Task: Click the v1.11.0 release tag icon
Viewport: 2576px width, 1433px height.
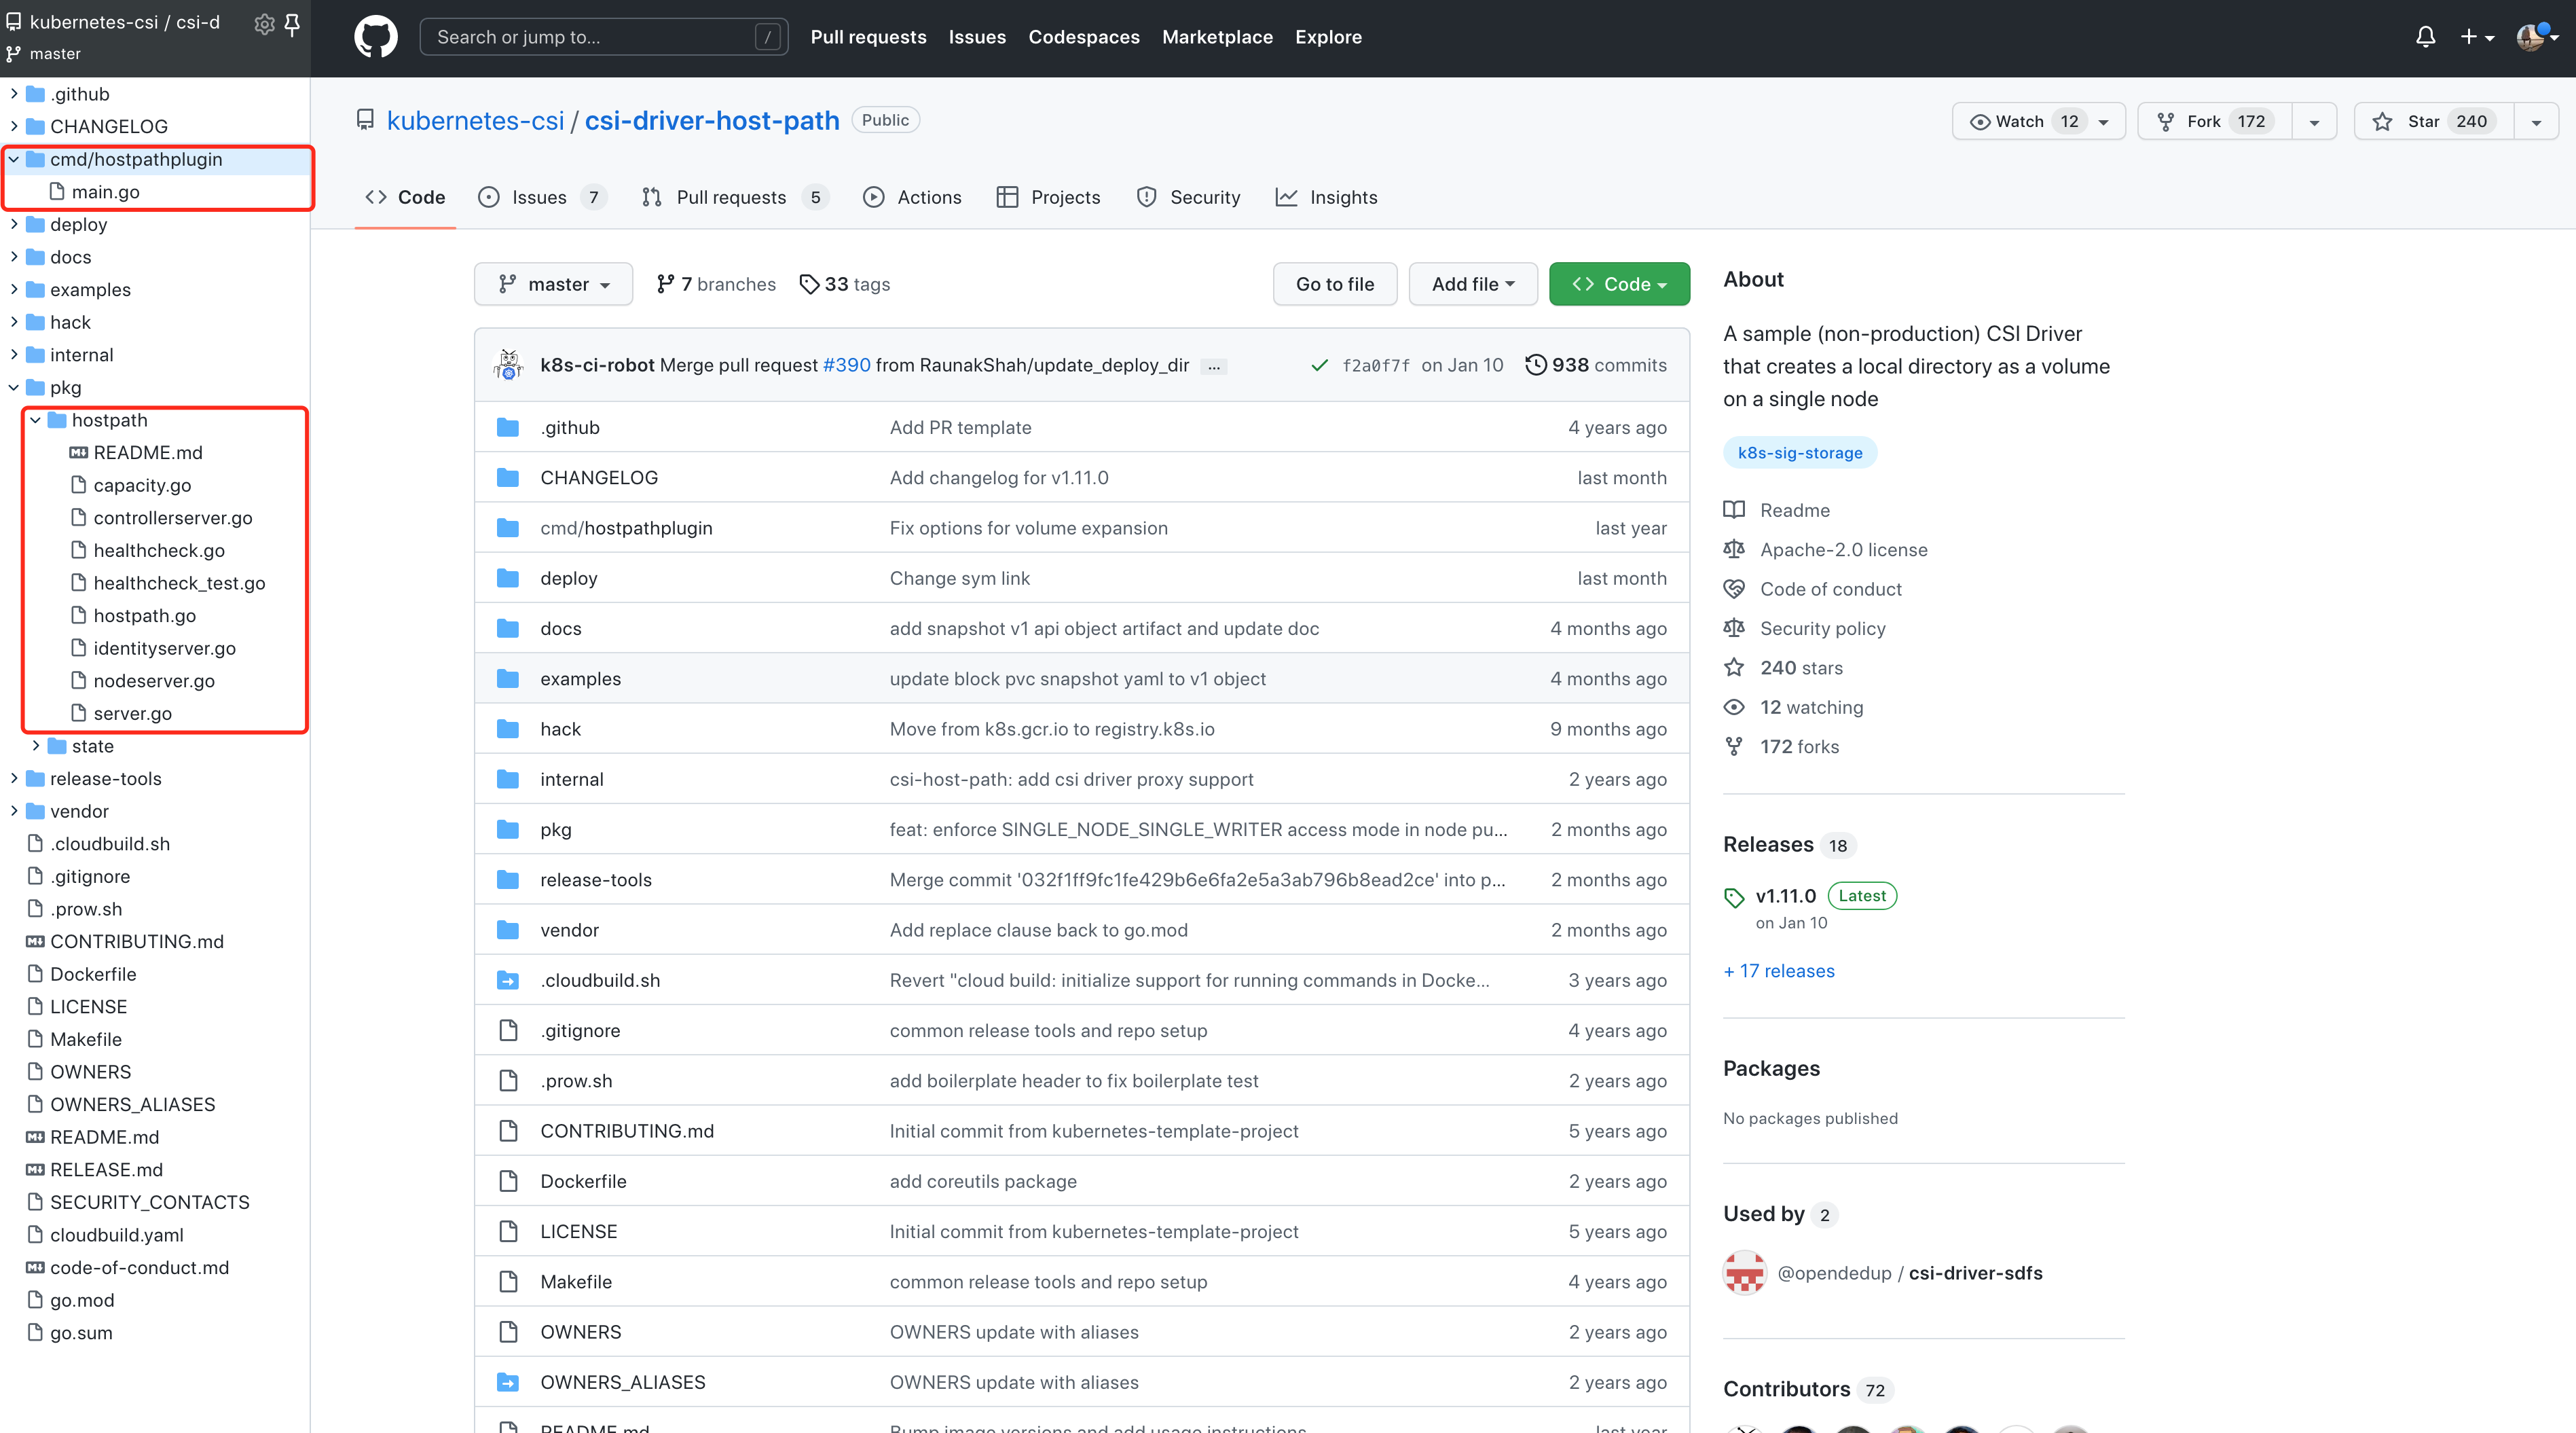Action: coord(1734,897)
